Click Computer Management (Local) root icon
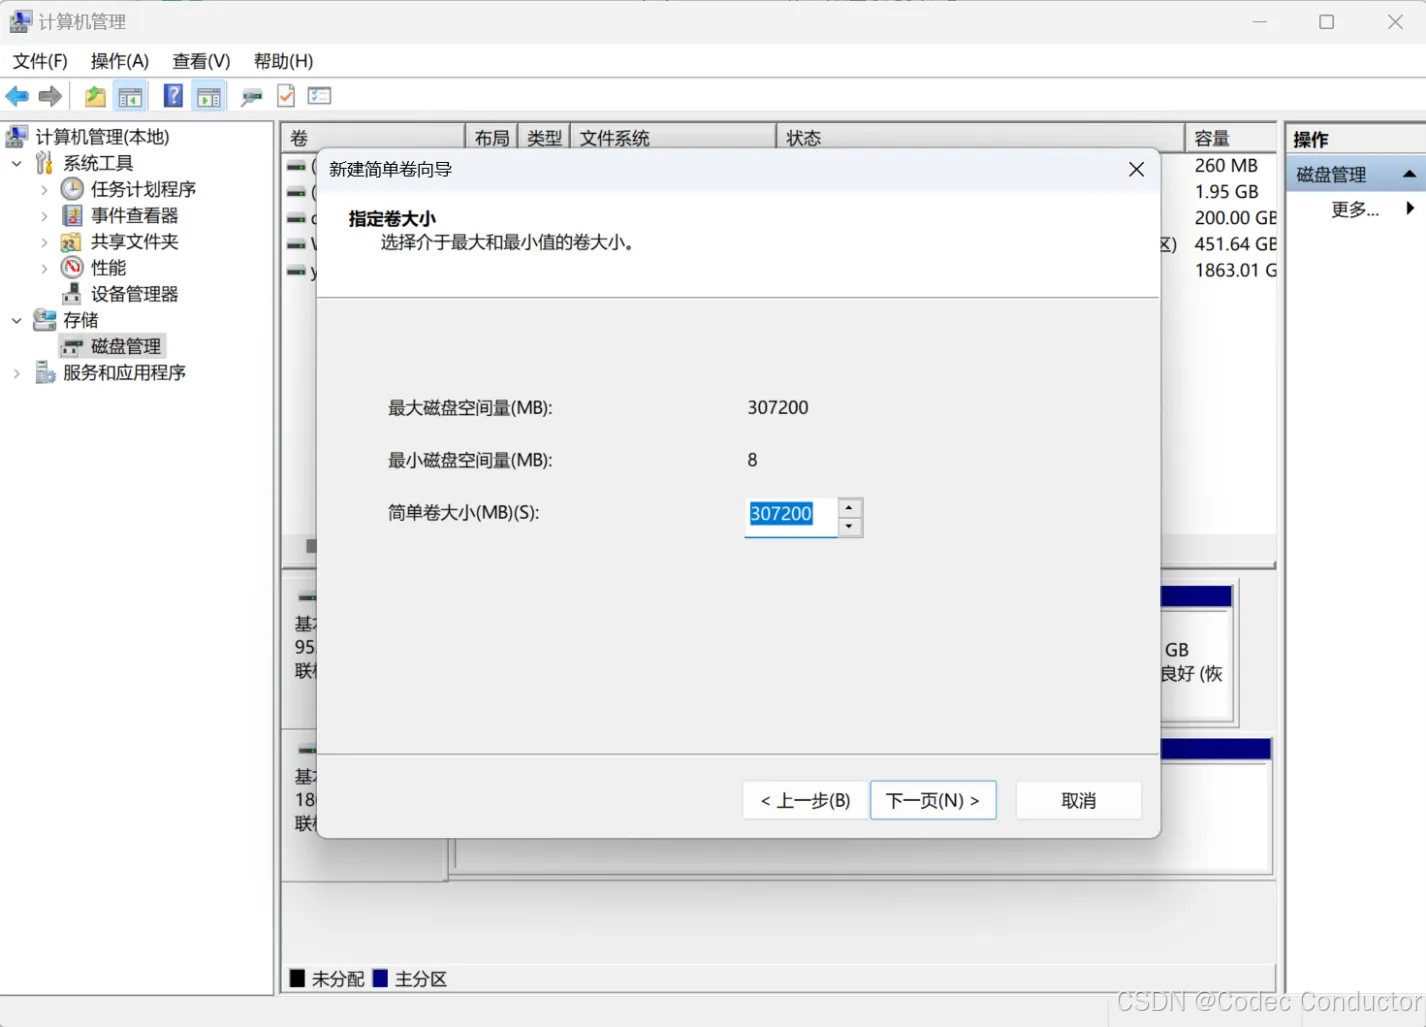 (x=17, y=136)
